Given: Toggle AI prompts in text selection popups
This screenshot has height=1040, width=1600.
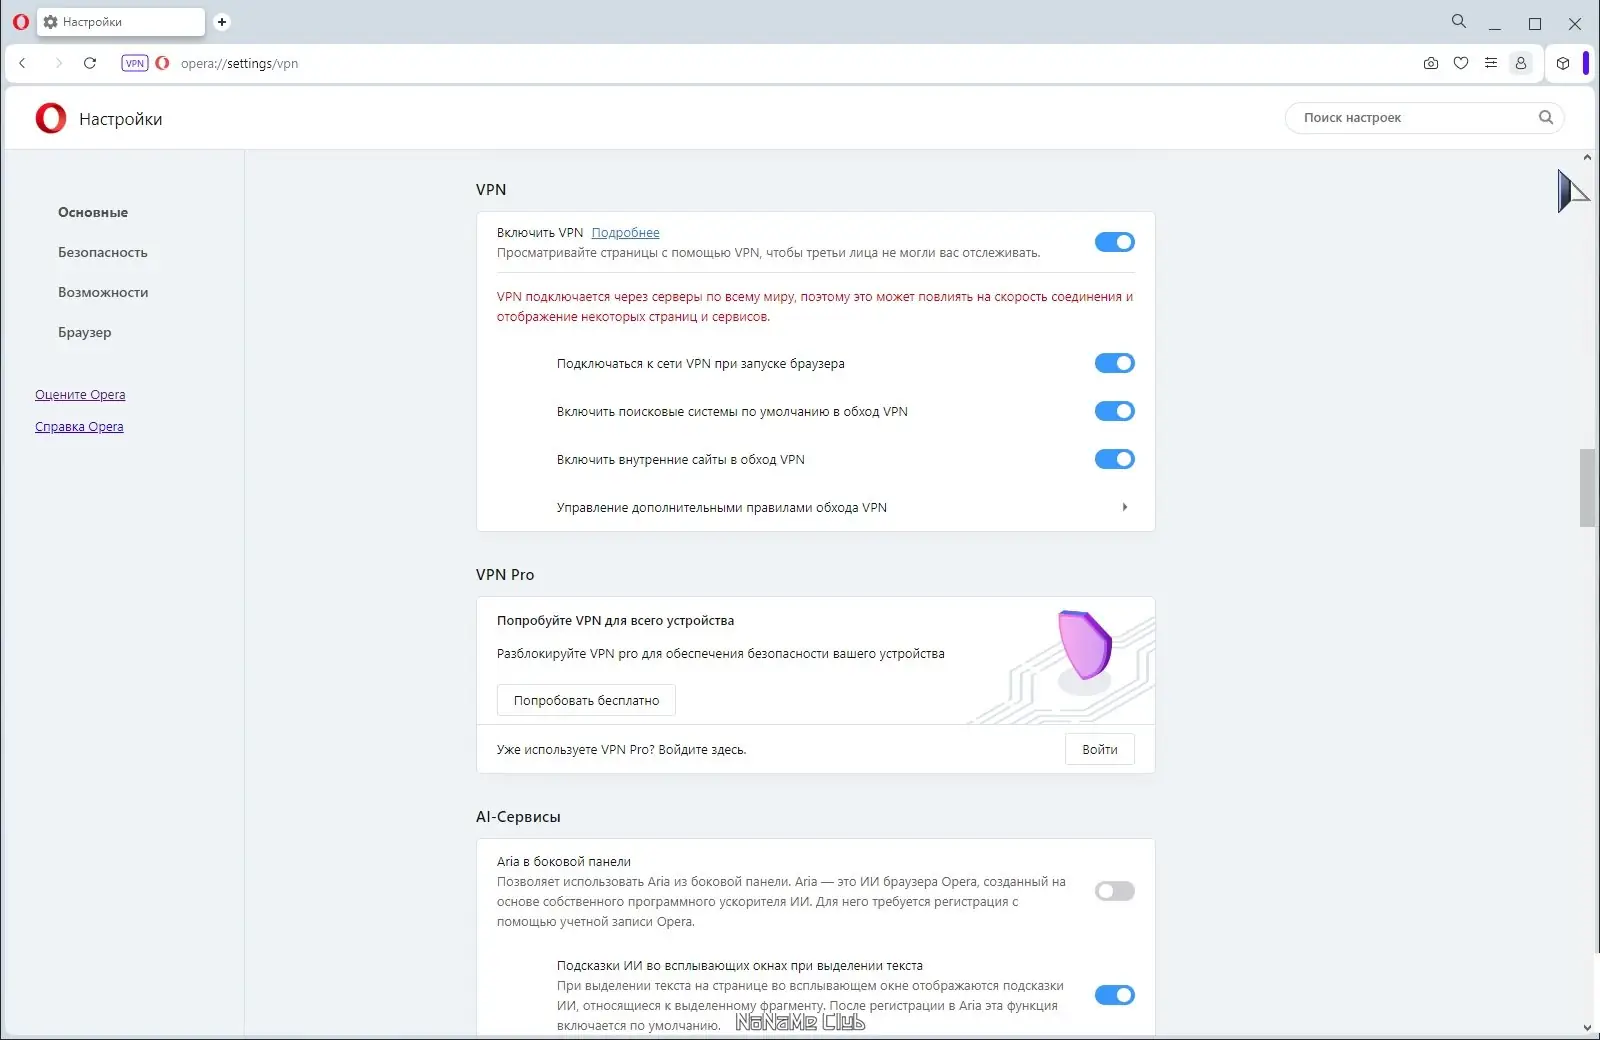Looking at the screenshot, I should click(x=1115, y=995).
